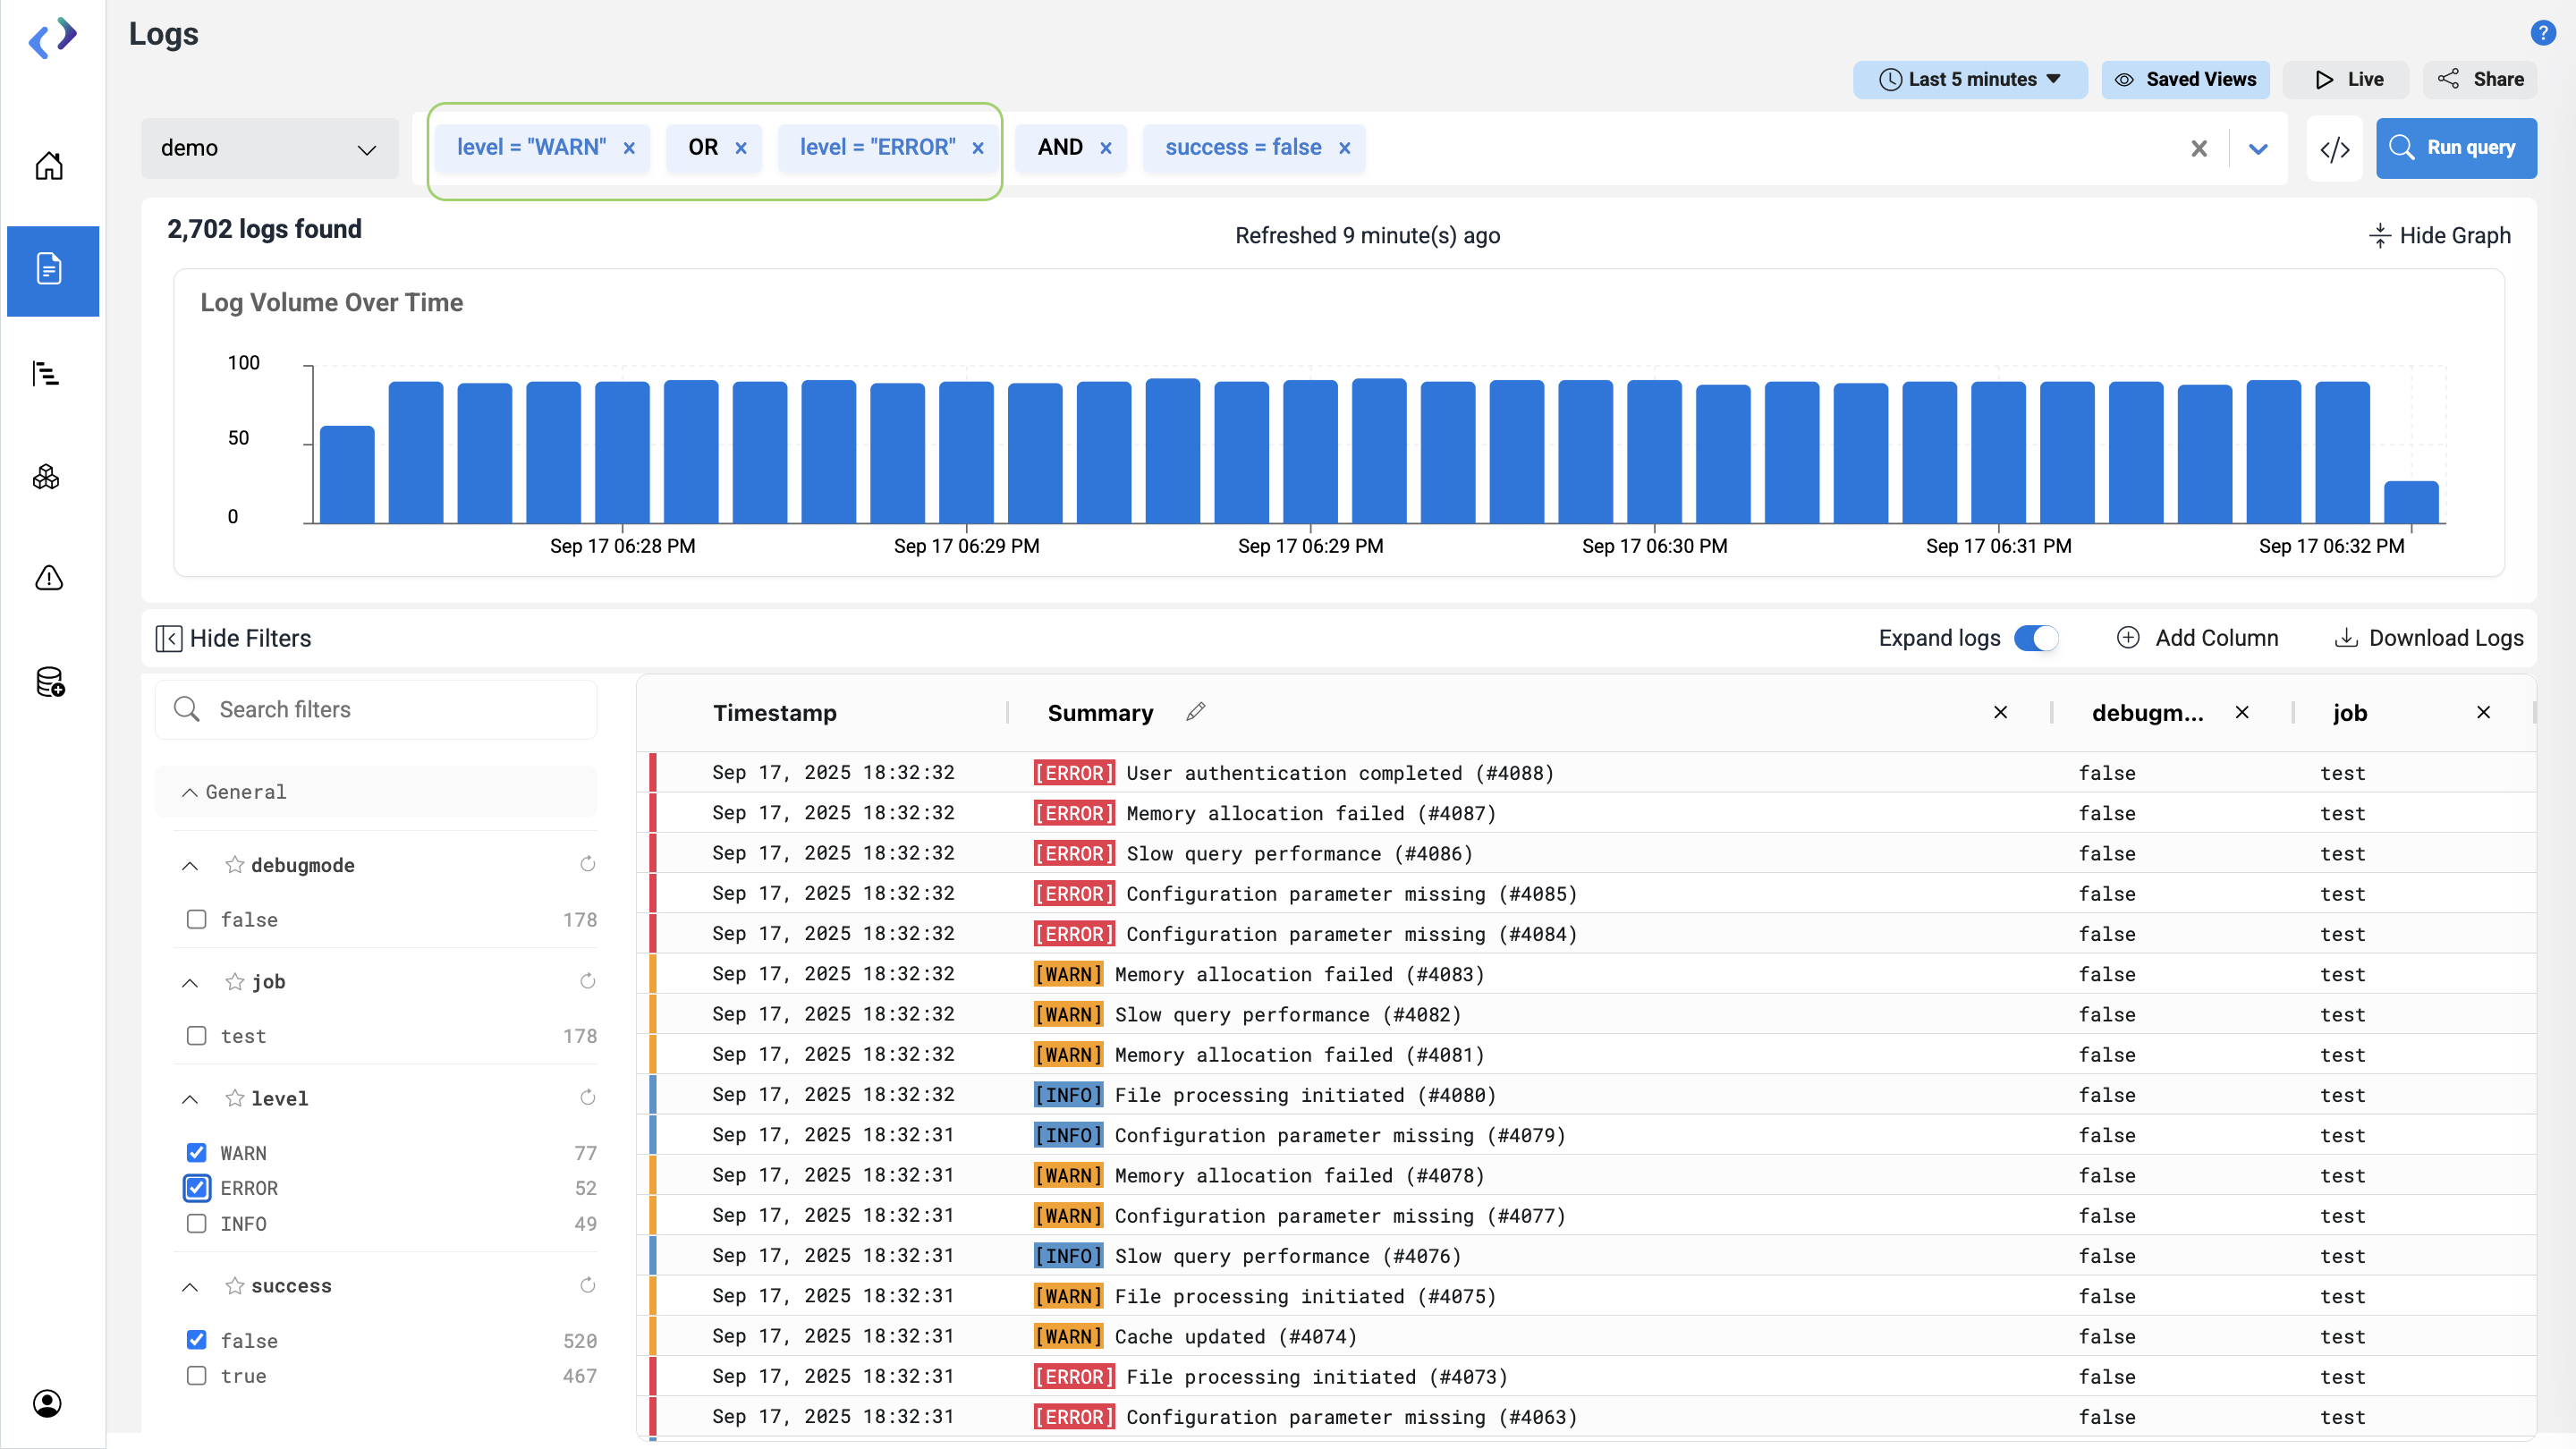Toggle the code query editor icon
The height and width of the screenshot is (1449, 2576).
pyautogui.click(x=2334, y=149)
